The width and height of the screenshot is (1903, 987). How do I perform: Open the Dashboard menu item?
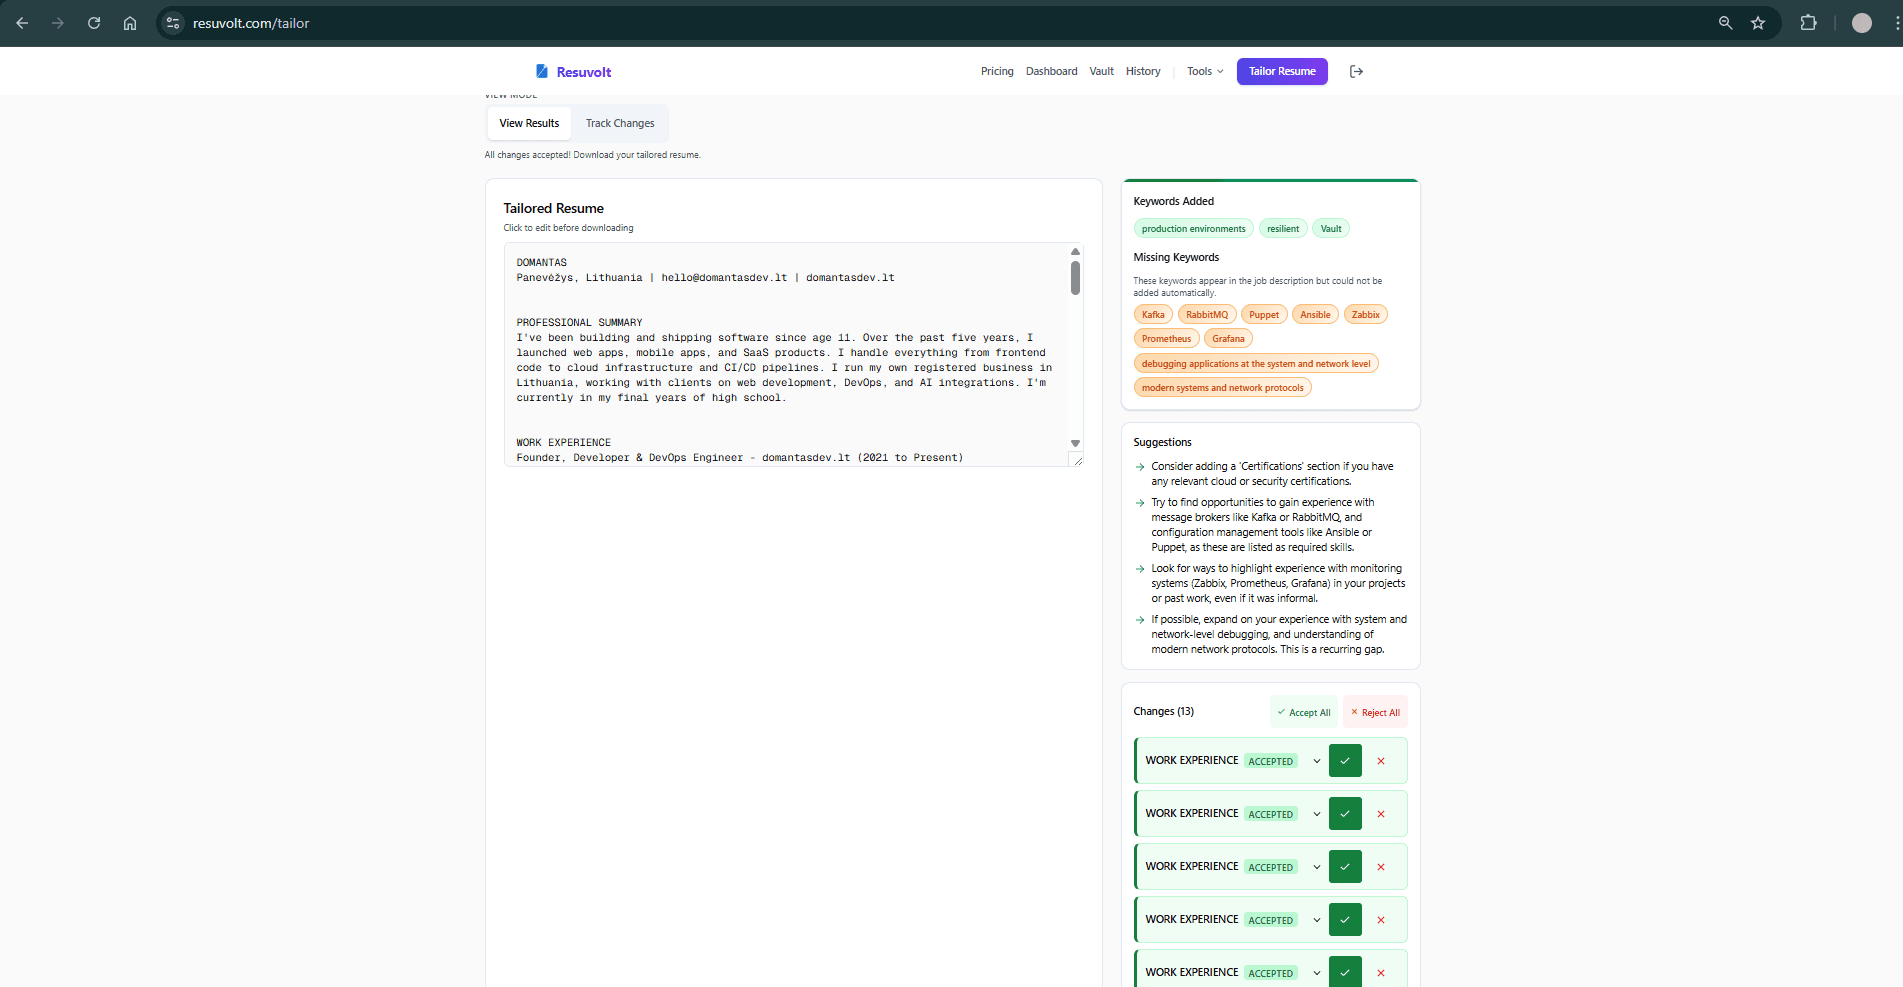1051,71
